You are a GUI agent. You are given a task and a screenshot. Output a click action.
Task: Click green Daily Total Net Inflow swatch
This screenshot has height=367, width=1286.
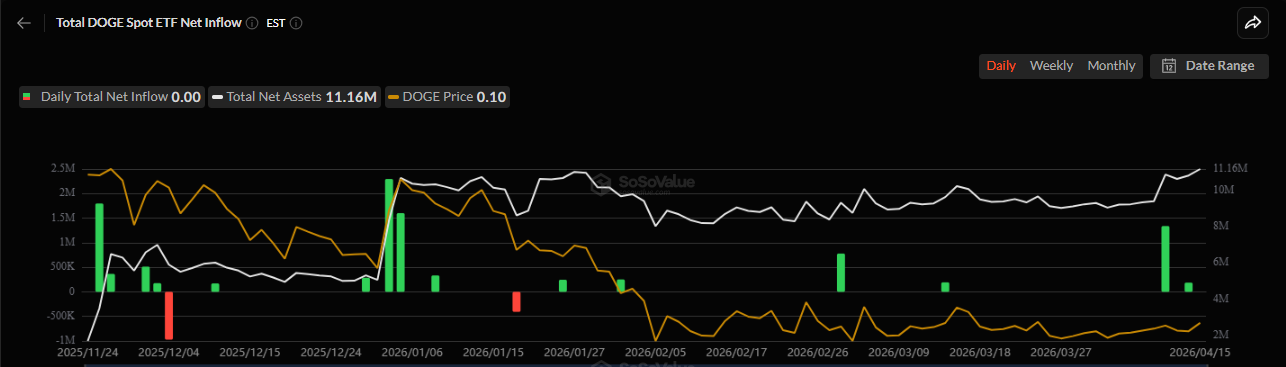[x=27, y=97]
